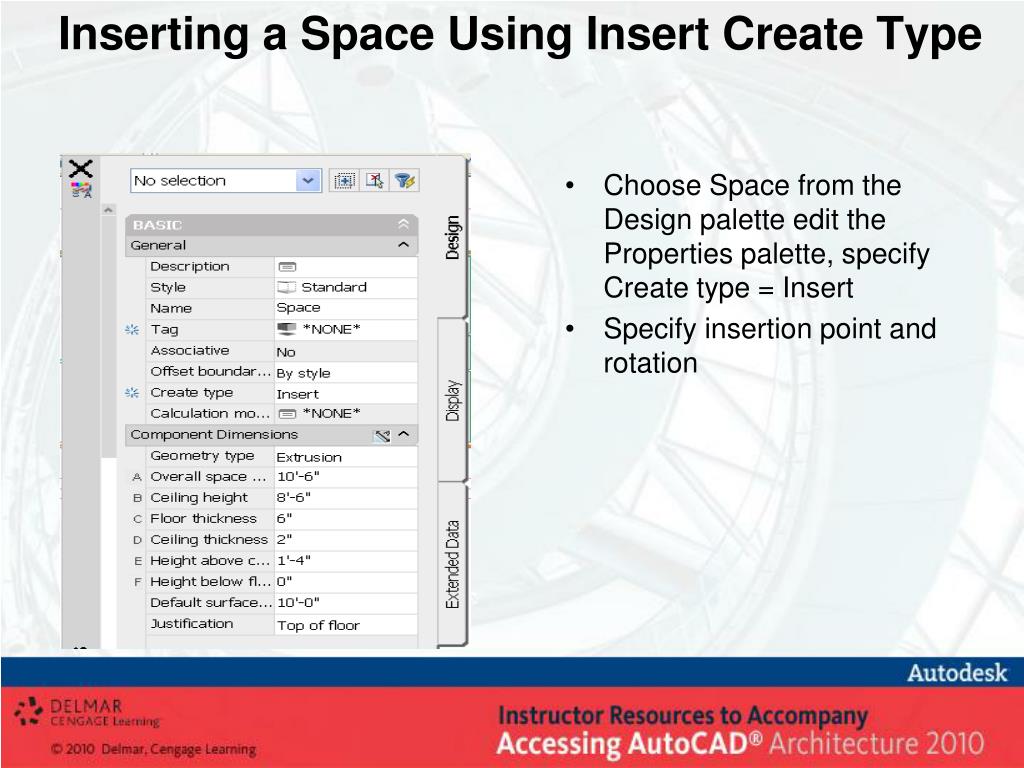The height and width of the screenshot is (768, 1024).
Task: Click the Create type property label
Action: pos(192,392)
